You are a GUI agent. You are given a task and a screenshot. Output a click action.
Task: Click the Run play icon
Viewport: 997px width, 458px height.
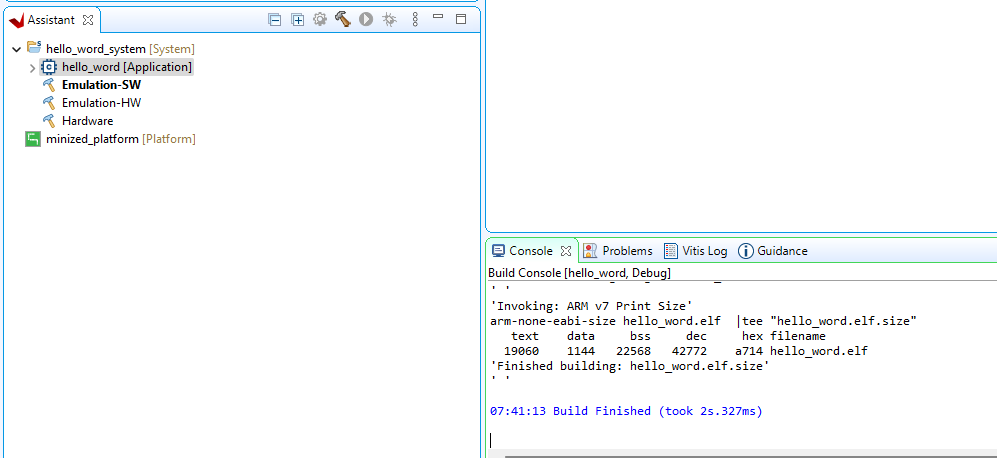tap(366, 20)
